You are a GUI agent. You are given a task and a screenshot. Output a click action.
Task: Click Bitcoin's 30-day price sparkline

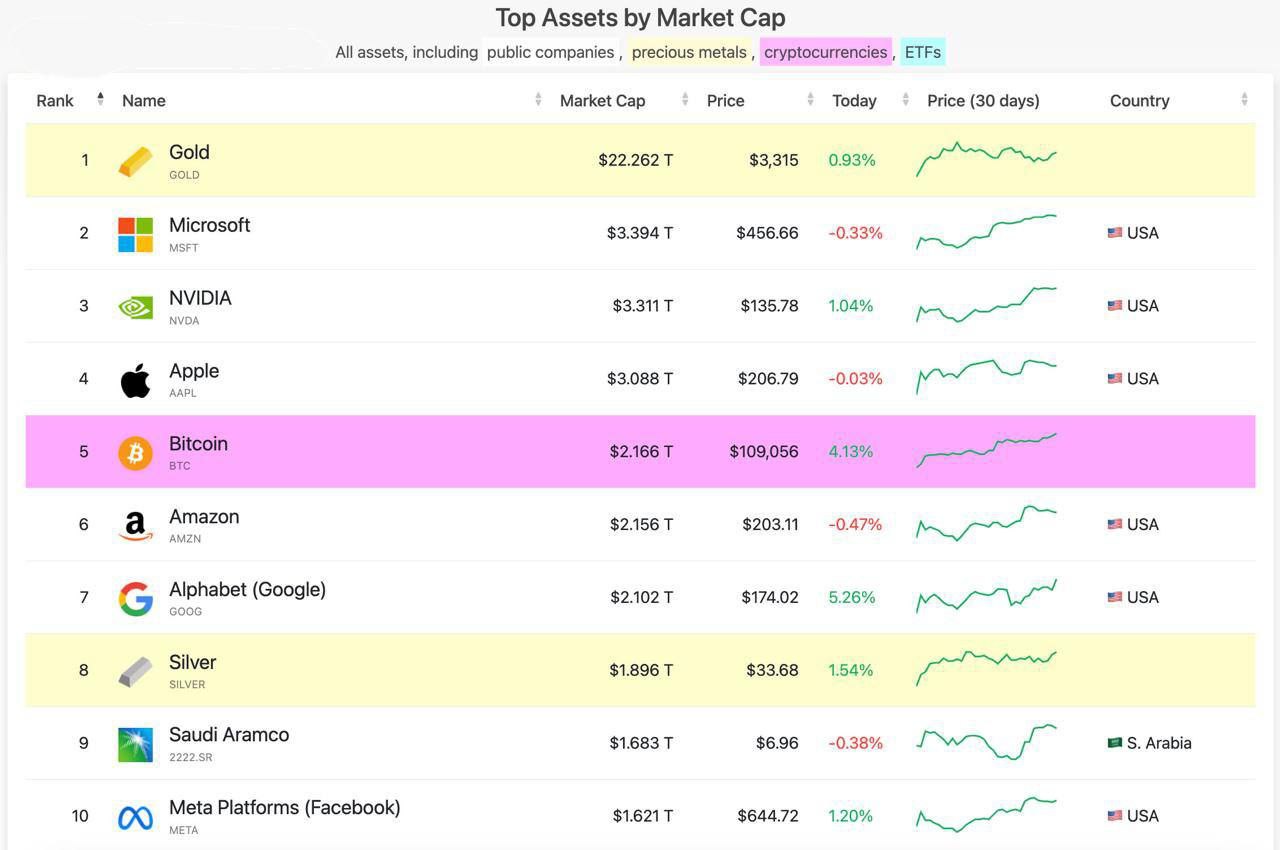986,451
